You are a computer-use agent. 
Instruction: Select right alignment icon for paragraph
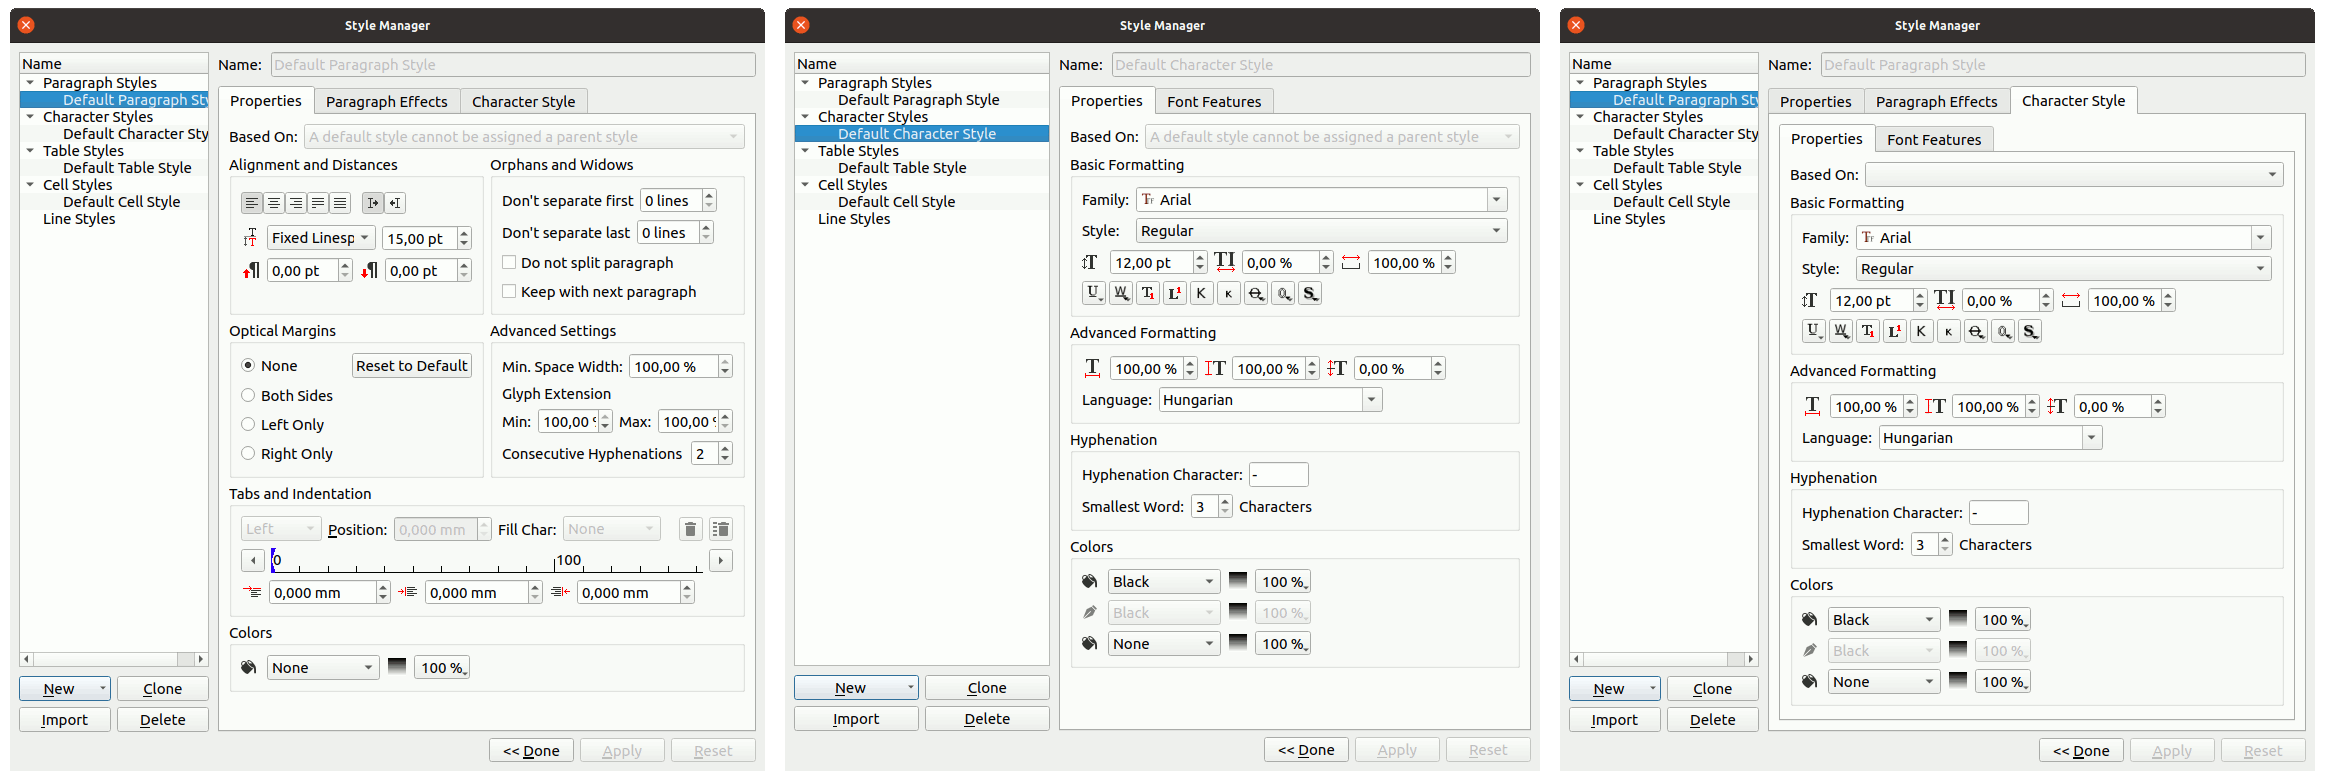click(x=296, y=203)
